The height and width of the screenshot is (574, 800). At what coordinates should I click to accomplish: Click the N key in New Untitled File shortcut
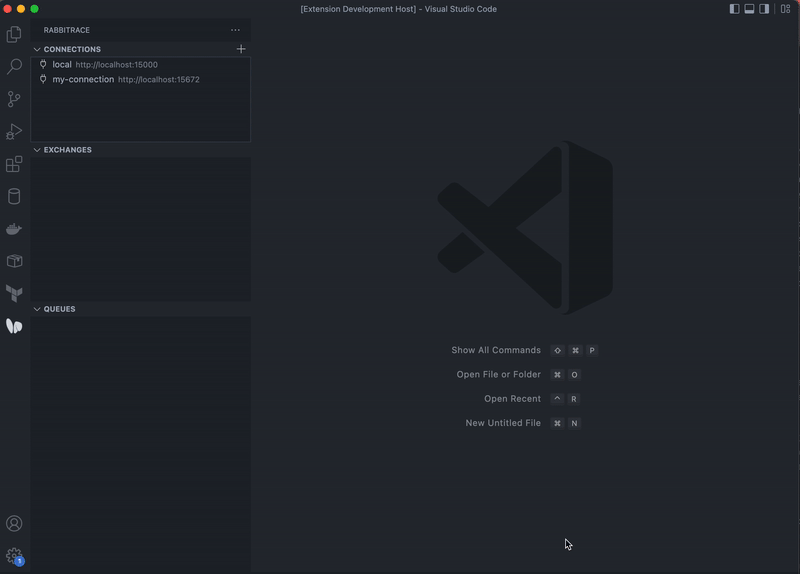pyautogui.click(x=574, y=423)
